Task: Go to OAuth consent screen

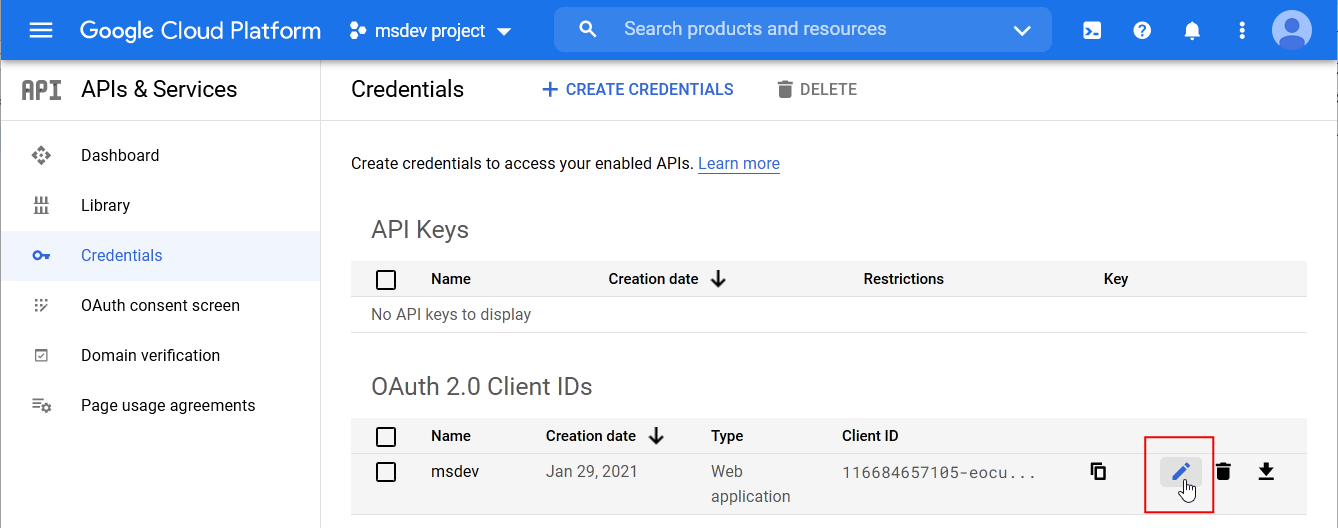Action: pyautogui.click(x=160, y=306)
